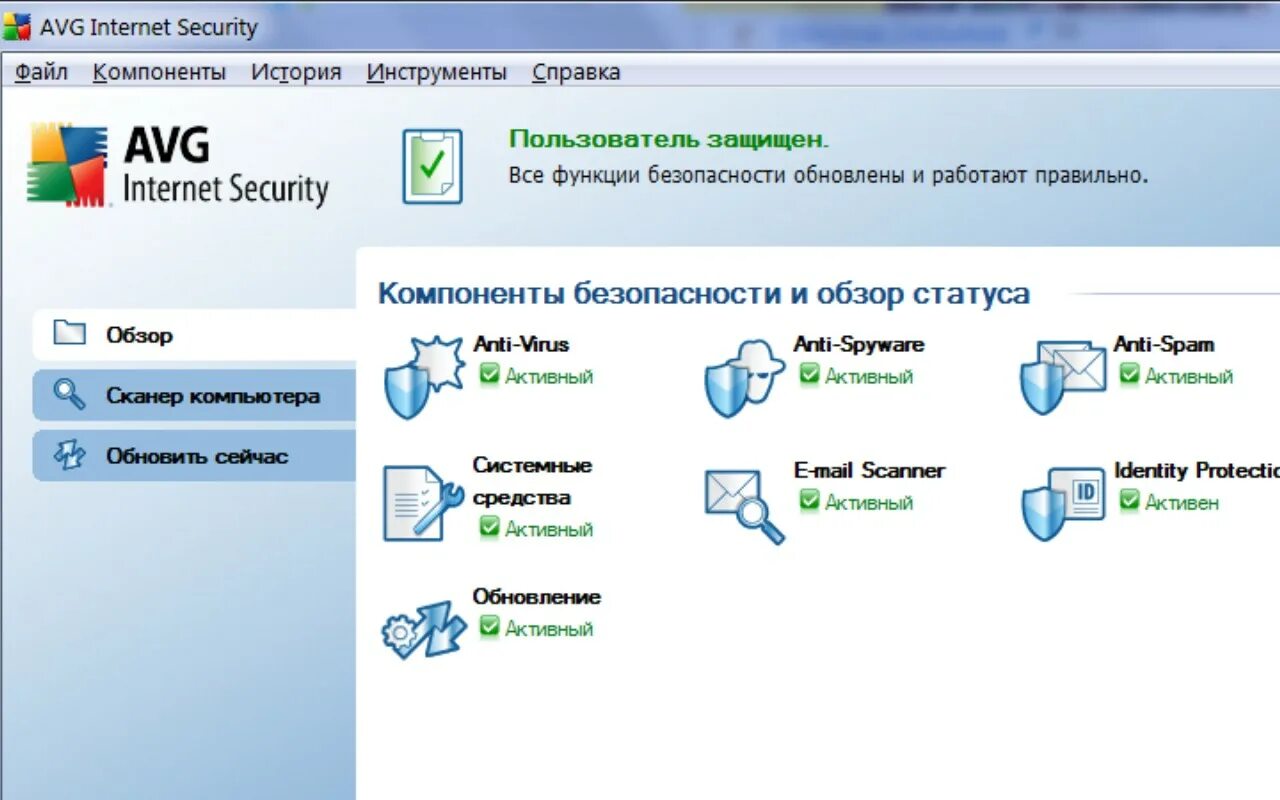Click Anti-Spyware green status checkmark
Viewport: 1280px width, 800px height.
point(809,375)
